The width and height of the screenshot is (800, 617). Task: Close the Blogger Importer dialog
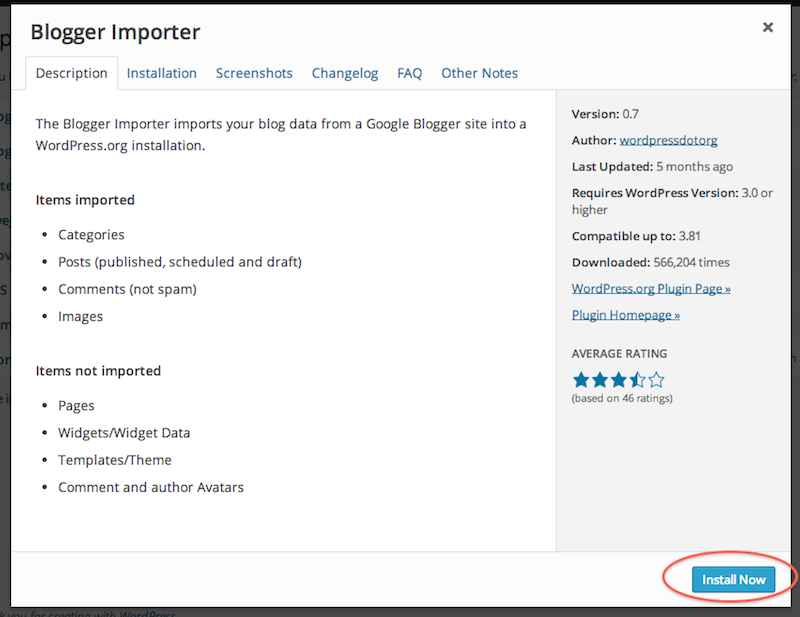point(768,28)
